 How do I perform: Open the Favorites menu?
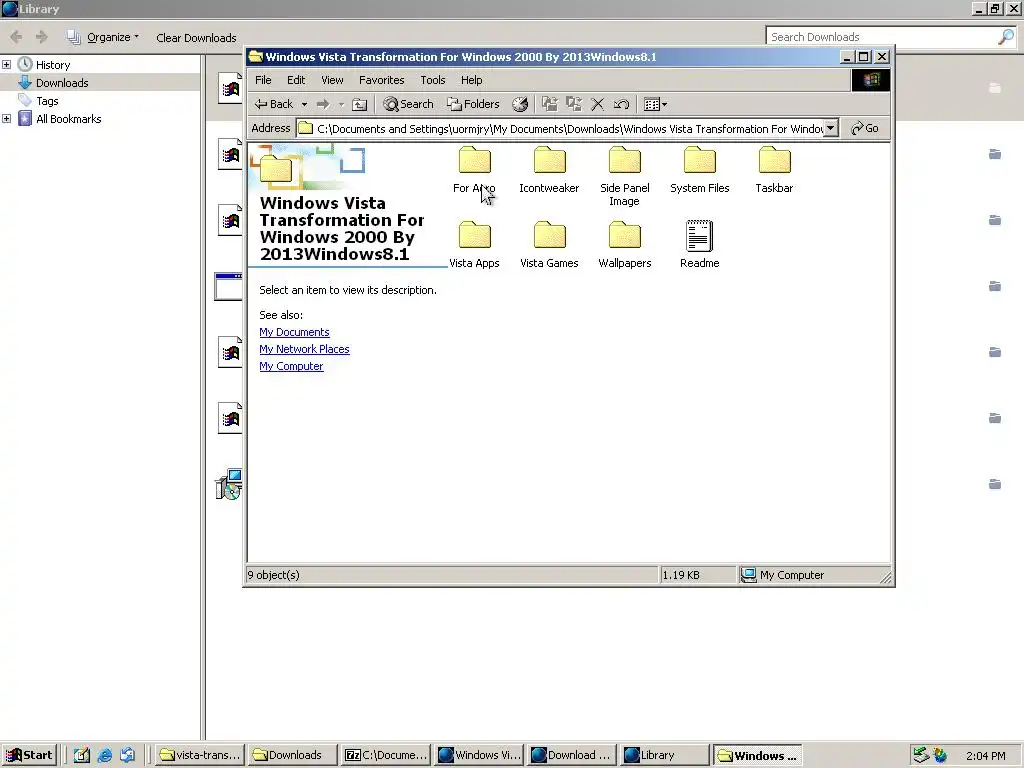click(381, 80)
